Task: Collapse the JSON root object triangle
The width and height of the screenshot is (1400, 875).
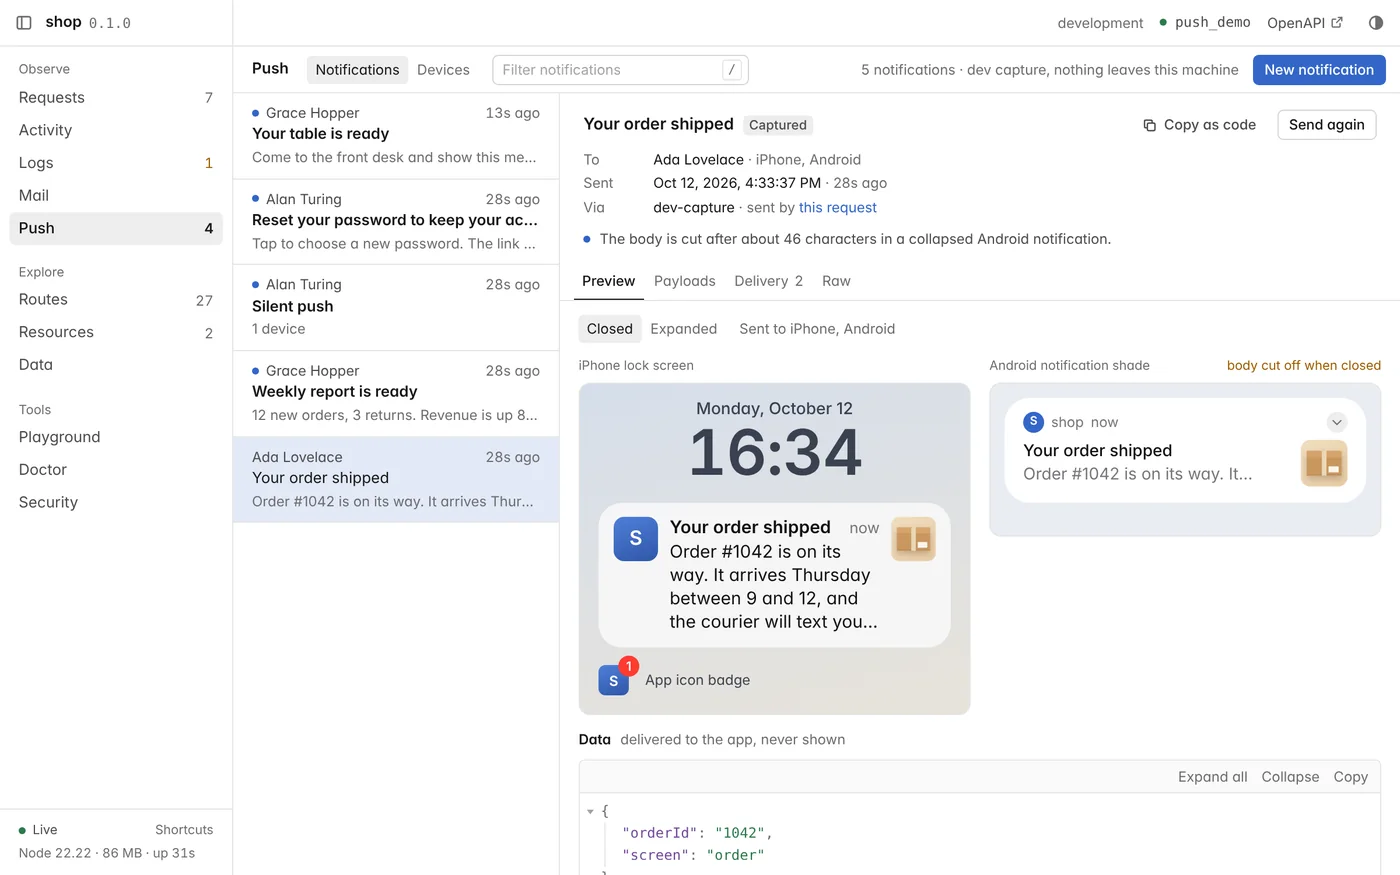Action: click(590, 811)
